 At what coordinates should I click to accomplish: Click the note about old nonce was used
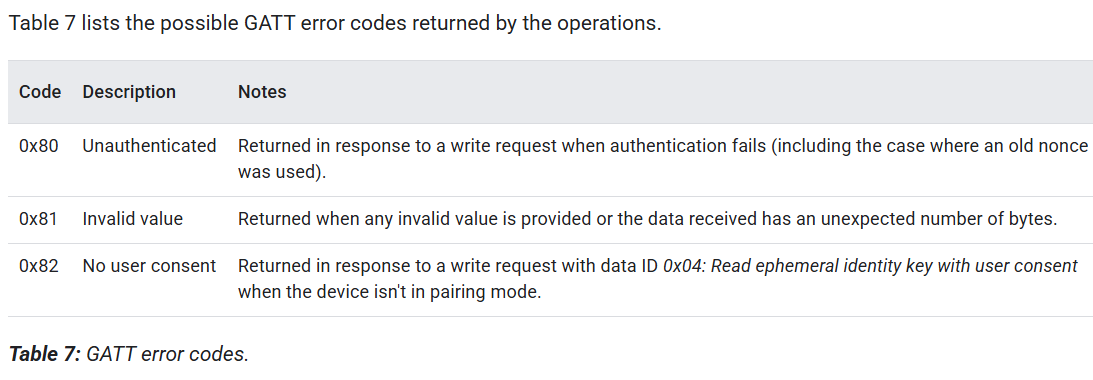click(662, 159)
